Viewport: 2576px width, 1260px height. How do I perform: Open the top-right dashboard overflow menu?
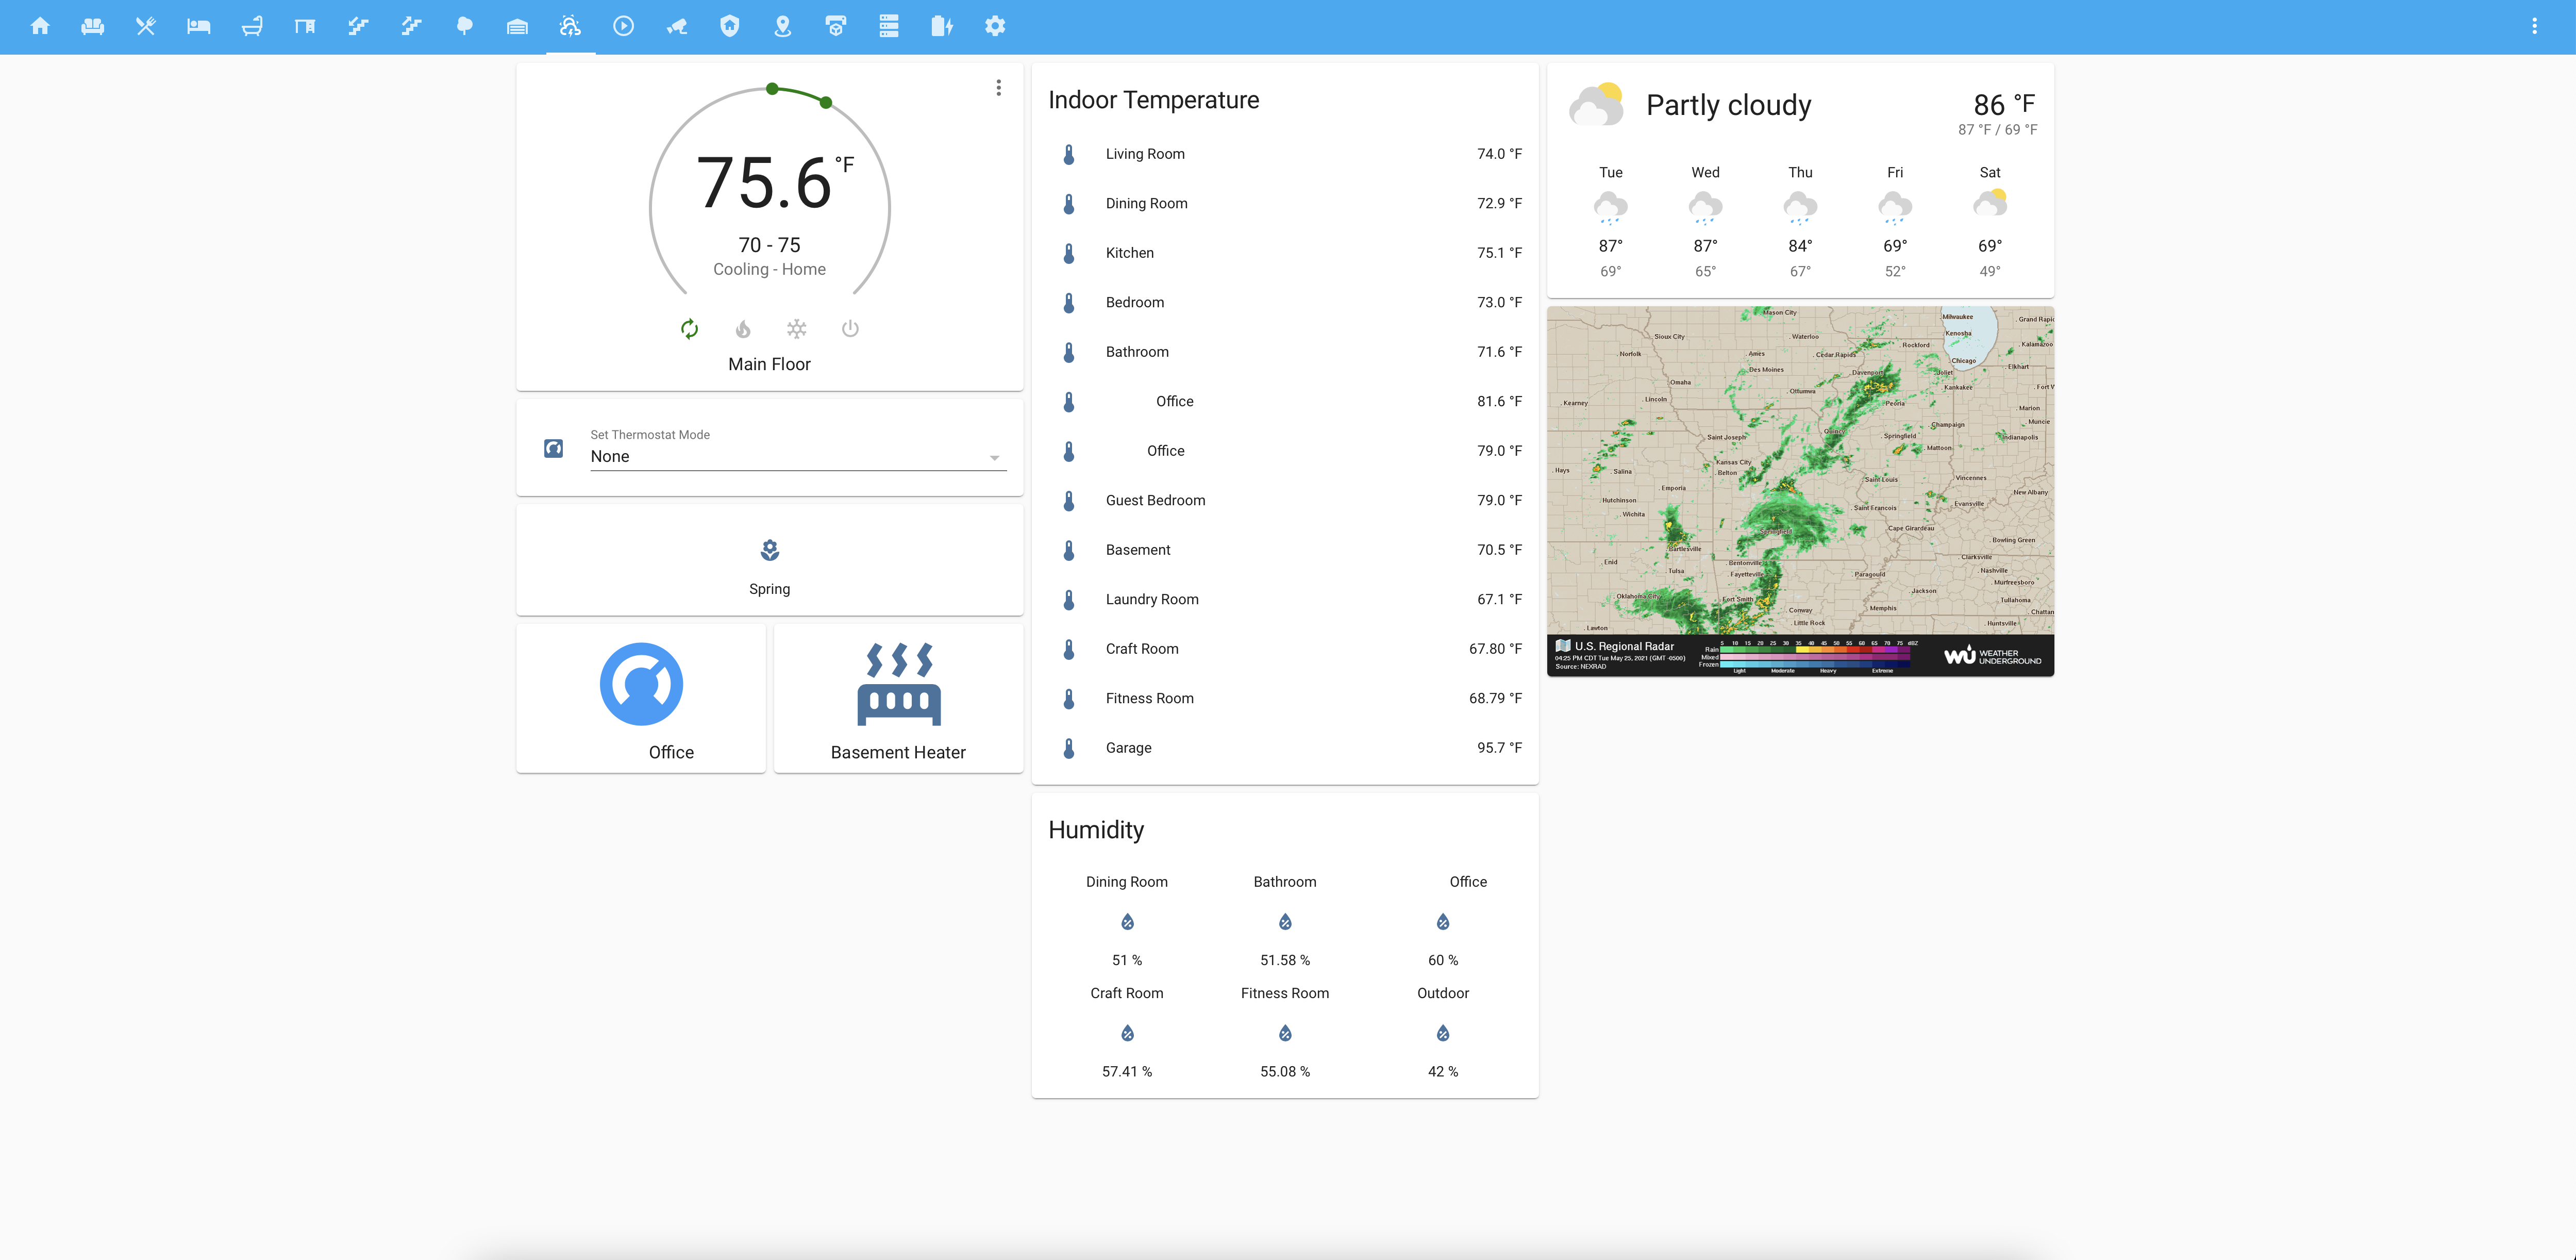[x=2534, y=26]
